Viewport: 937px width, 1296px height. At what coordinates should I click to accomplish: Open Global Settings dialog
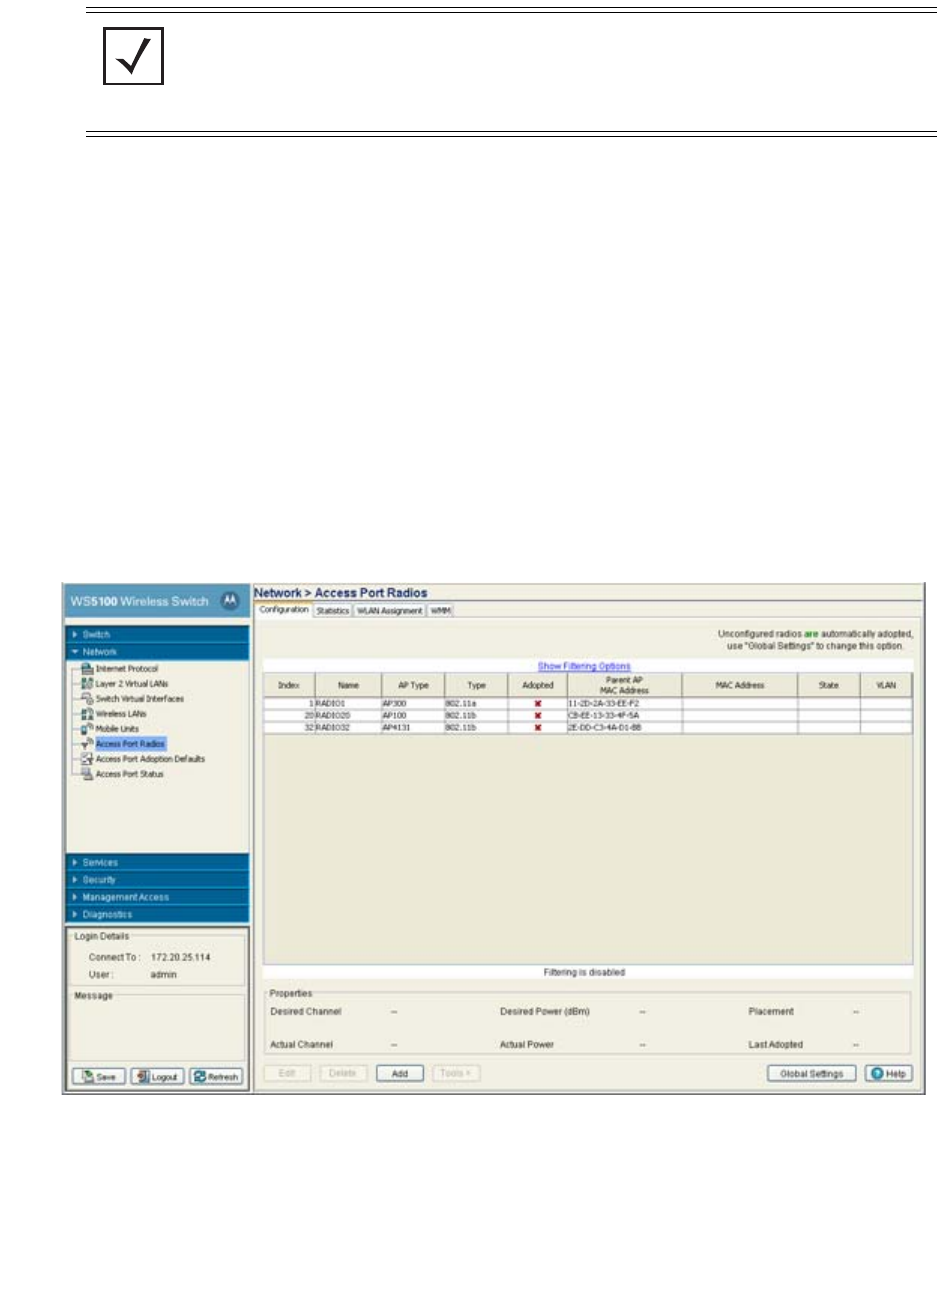pyautogui.click(x=812, y=1073)
